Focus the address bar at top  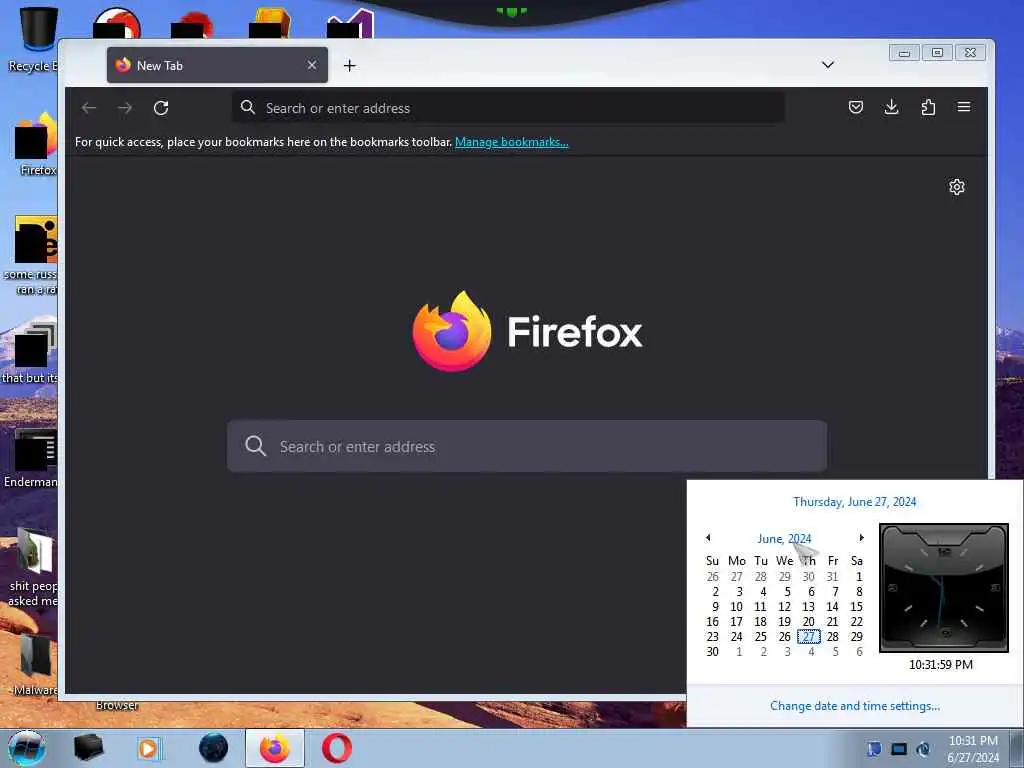click(508, 108)
